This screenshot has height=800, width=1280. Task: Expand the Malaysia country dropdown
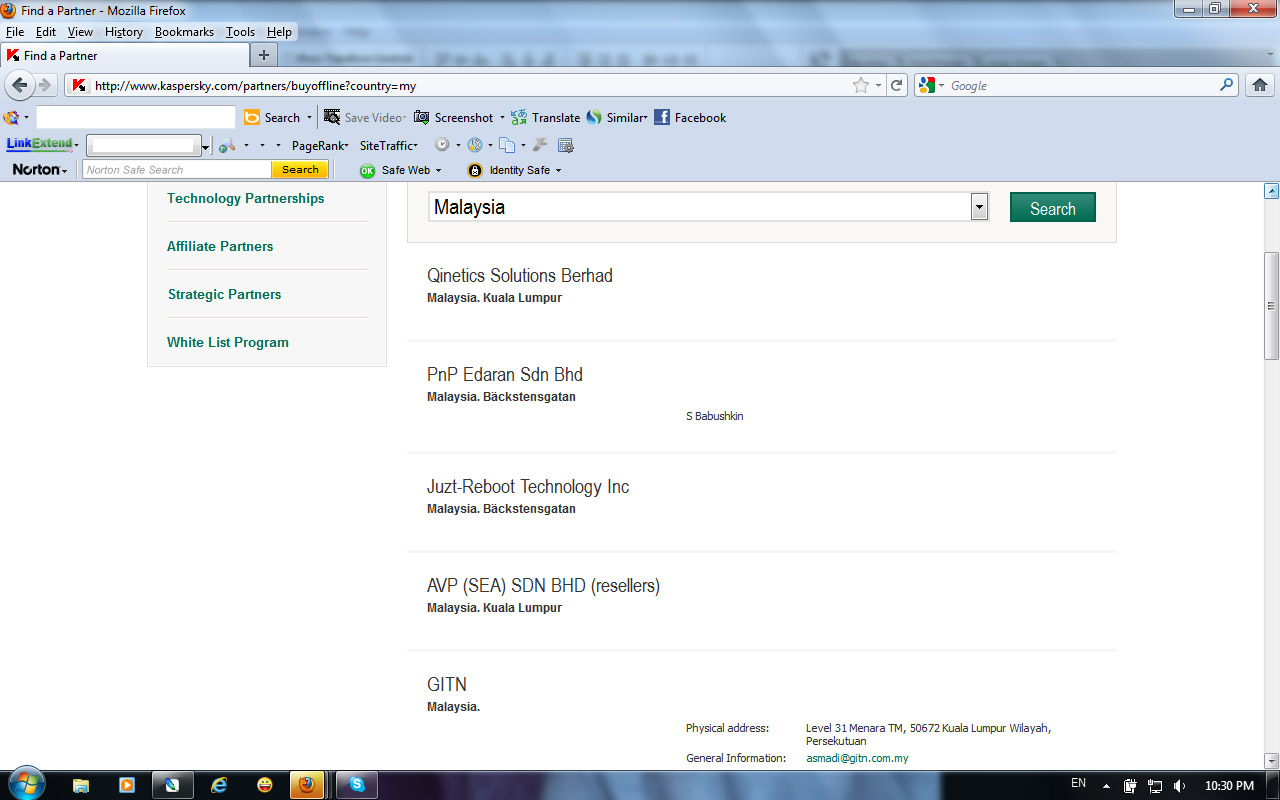(x=980, y=207)
